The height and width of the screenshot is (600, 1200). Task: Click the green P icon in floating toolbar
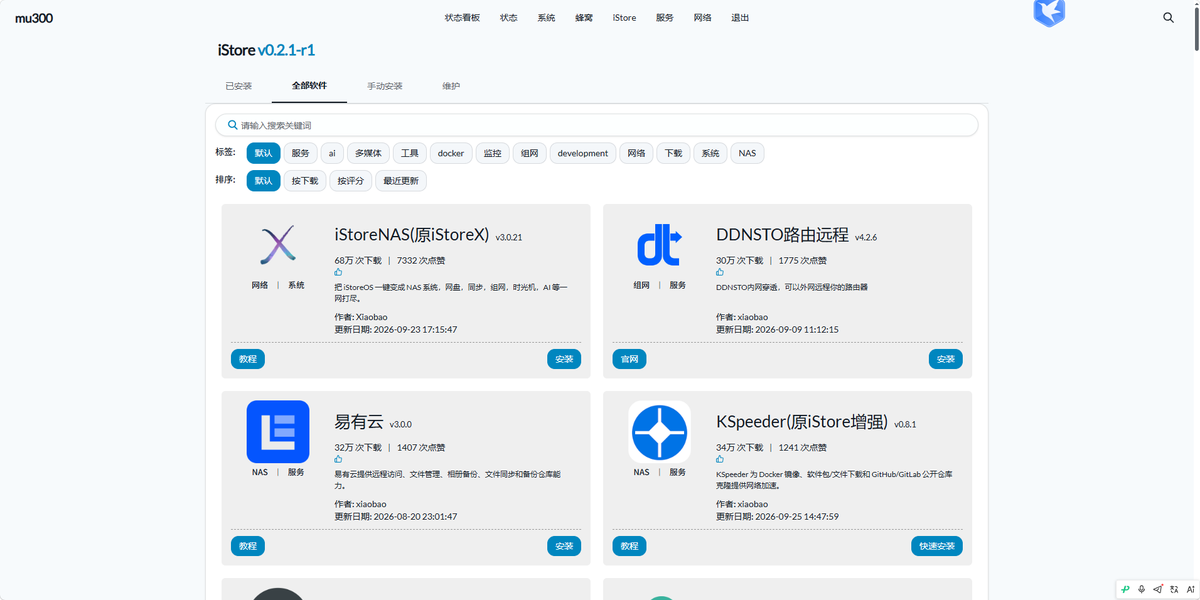coord(1125,589)
